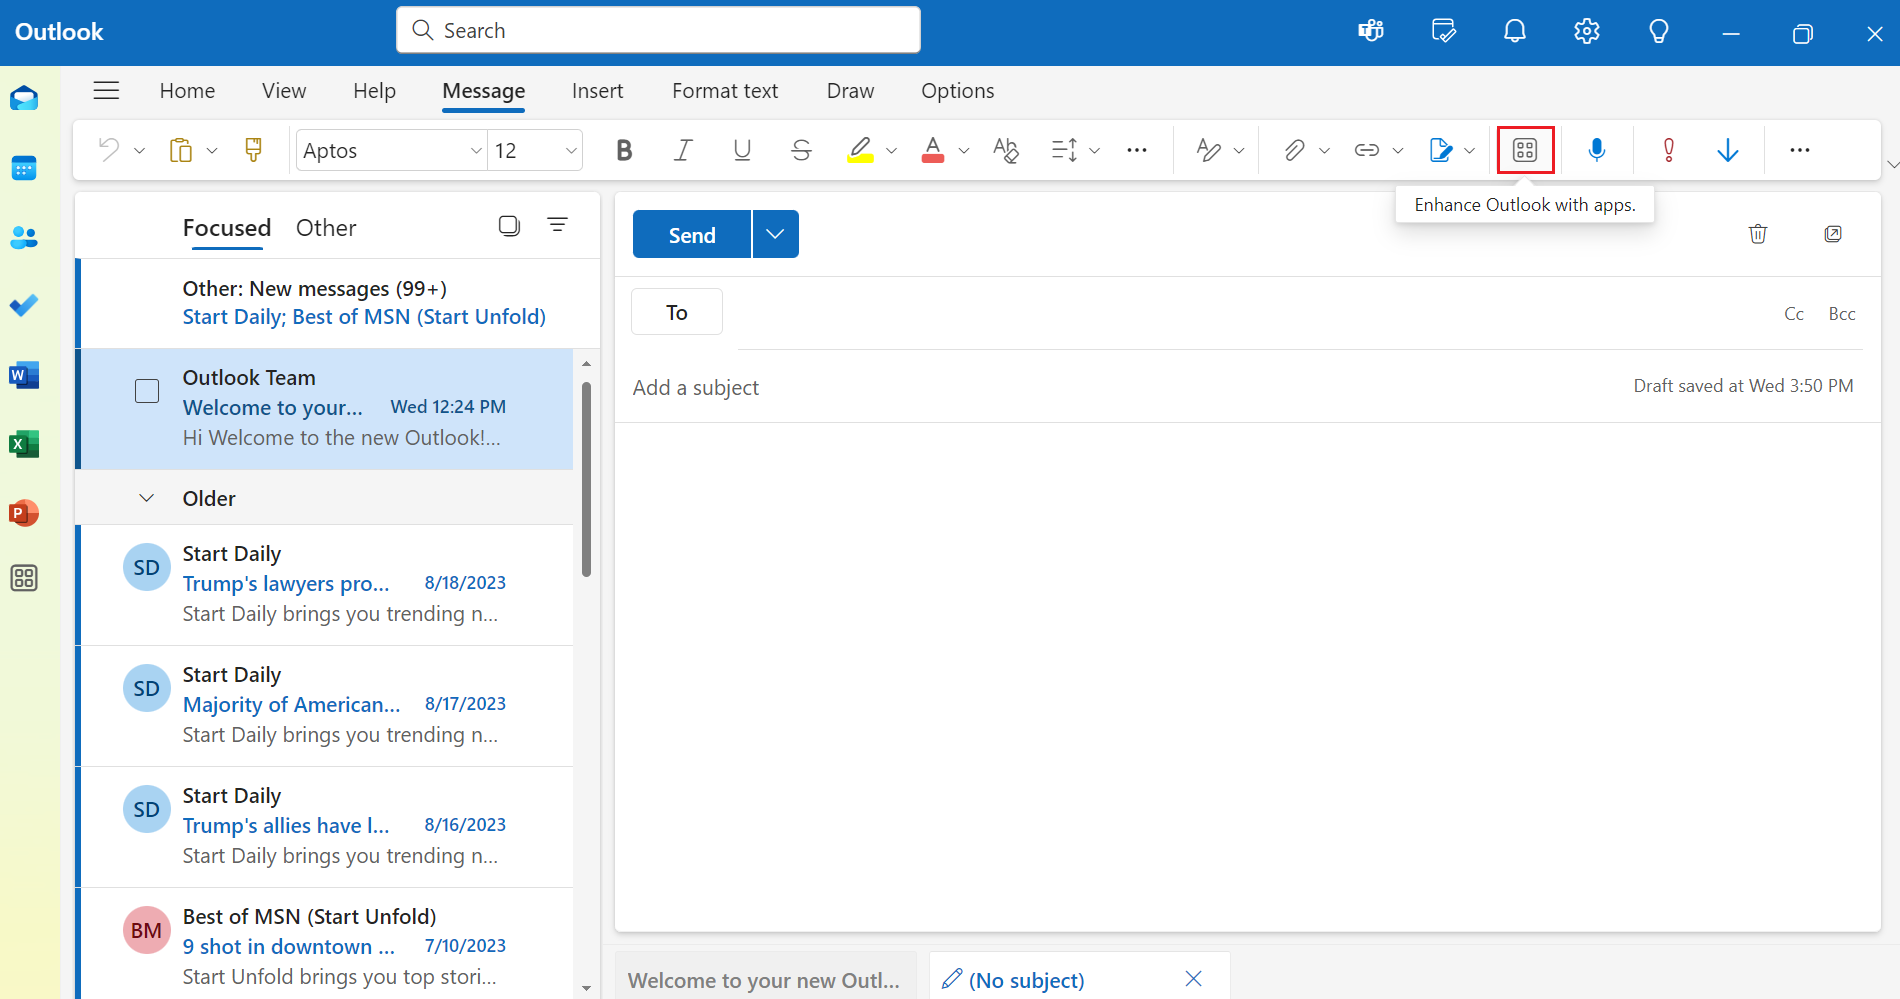Open Teams Meet Now icon in header
The image size is (1900, 999).
pyautogui.click(x=1371, y=31)
